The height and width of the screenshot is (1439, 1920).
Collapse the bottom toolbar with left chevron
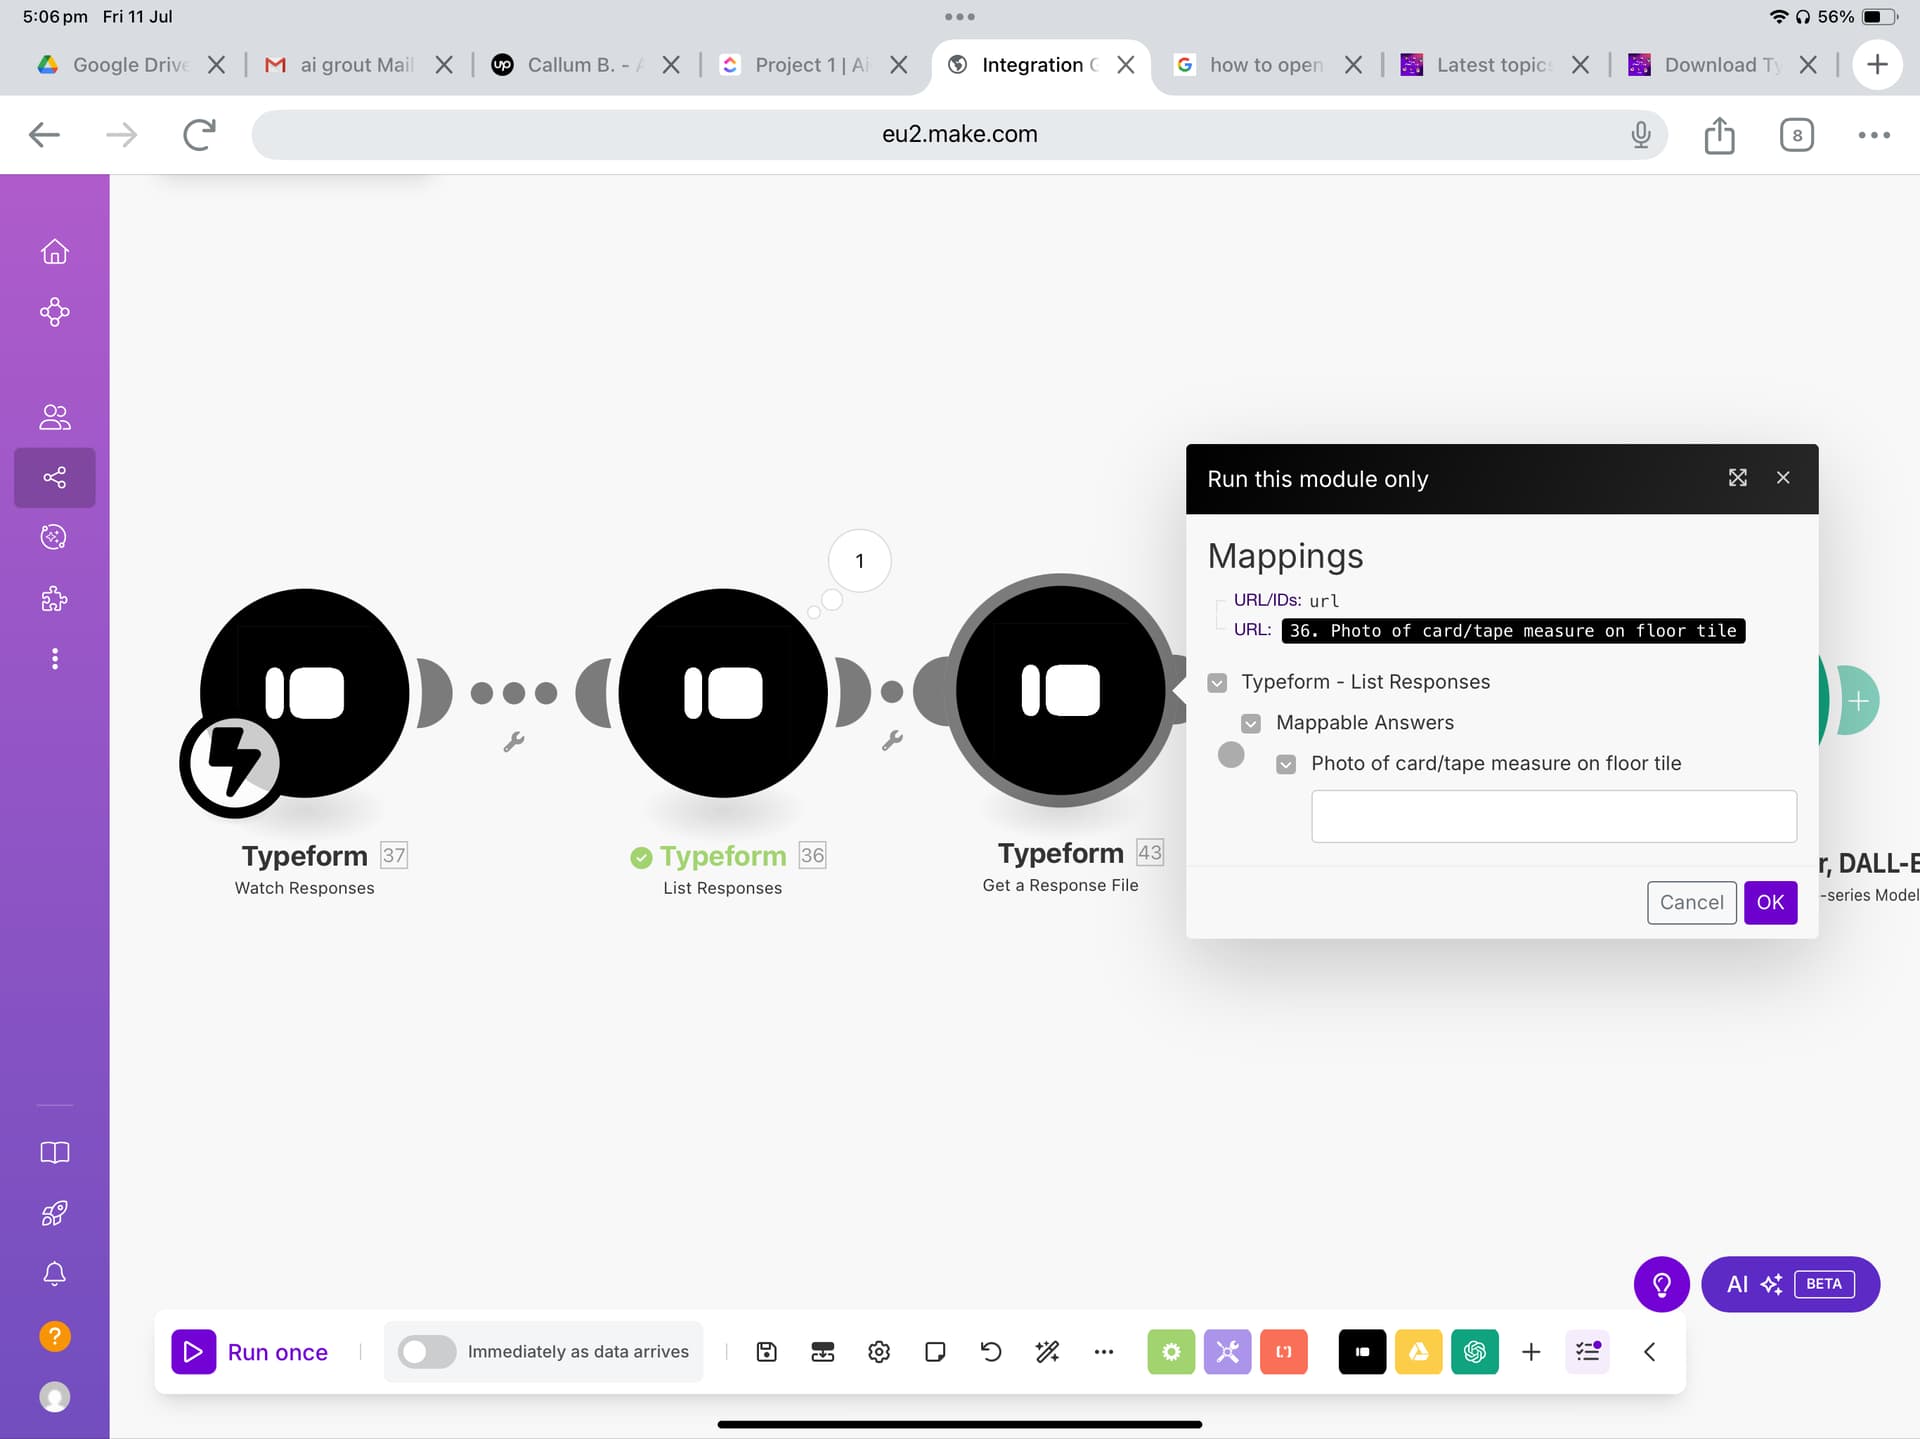tap(1650, 1352)
